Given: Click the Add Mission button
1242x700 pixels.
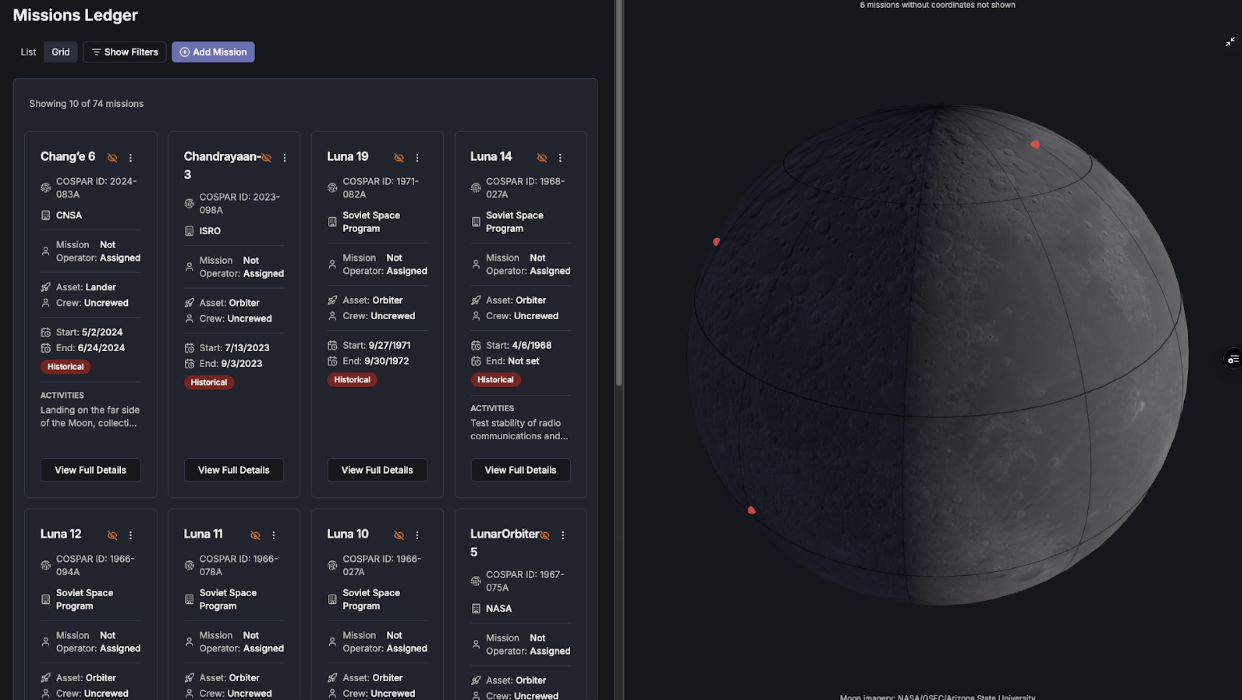Looking at the screenshot, I should (x=213, y=52).
